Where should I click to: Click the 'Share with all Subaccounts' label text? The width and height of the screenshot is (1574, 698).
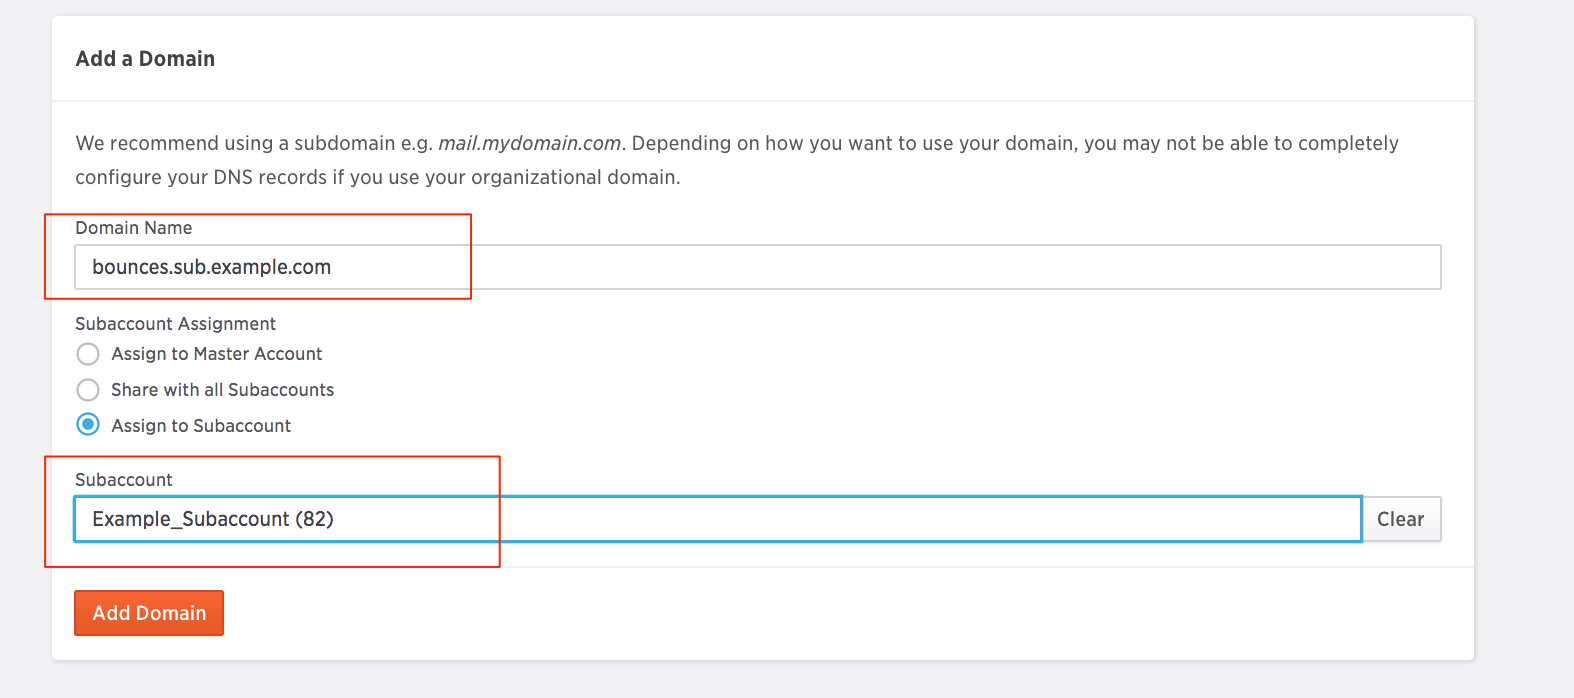(223, 390)
